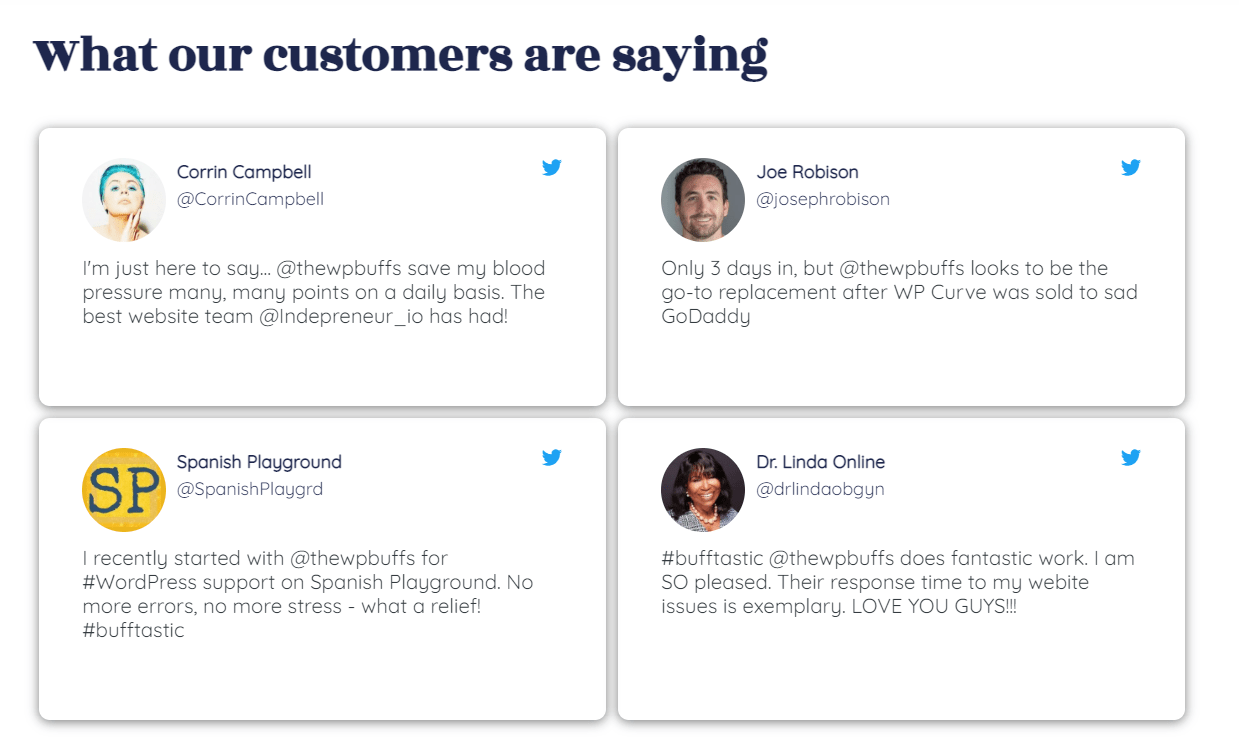Open the @CorrinCampbell handle link
The height and width of the screenshot is (739, 1239).
pos(250,199)
